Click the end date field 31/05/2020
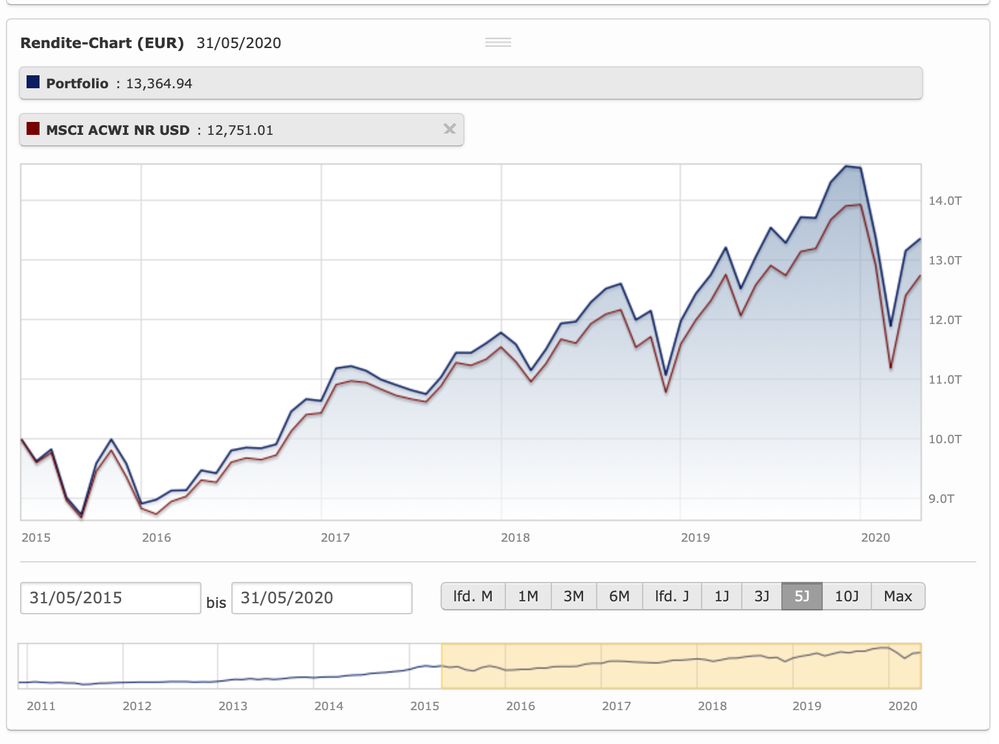This screenshot has height=744, width=999. click(321, 598)
